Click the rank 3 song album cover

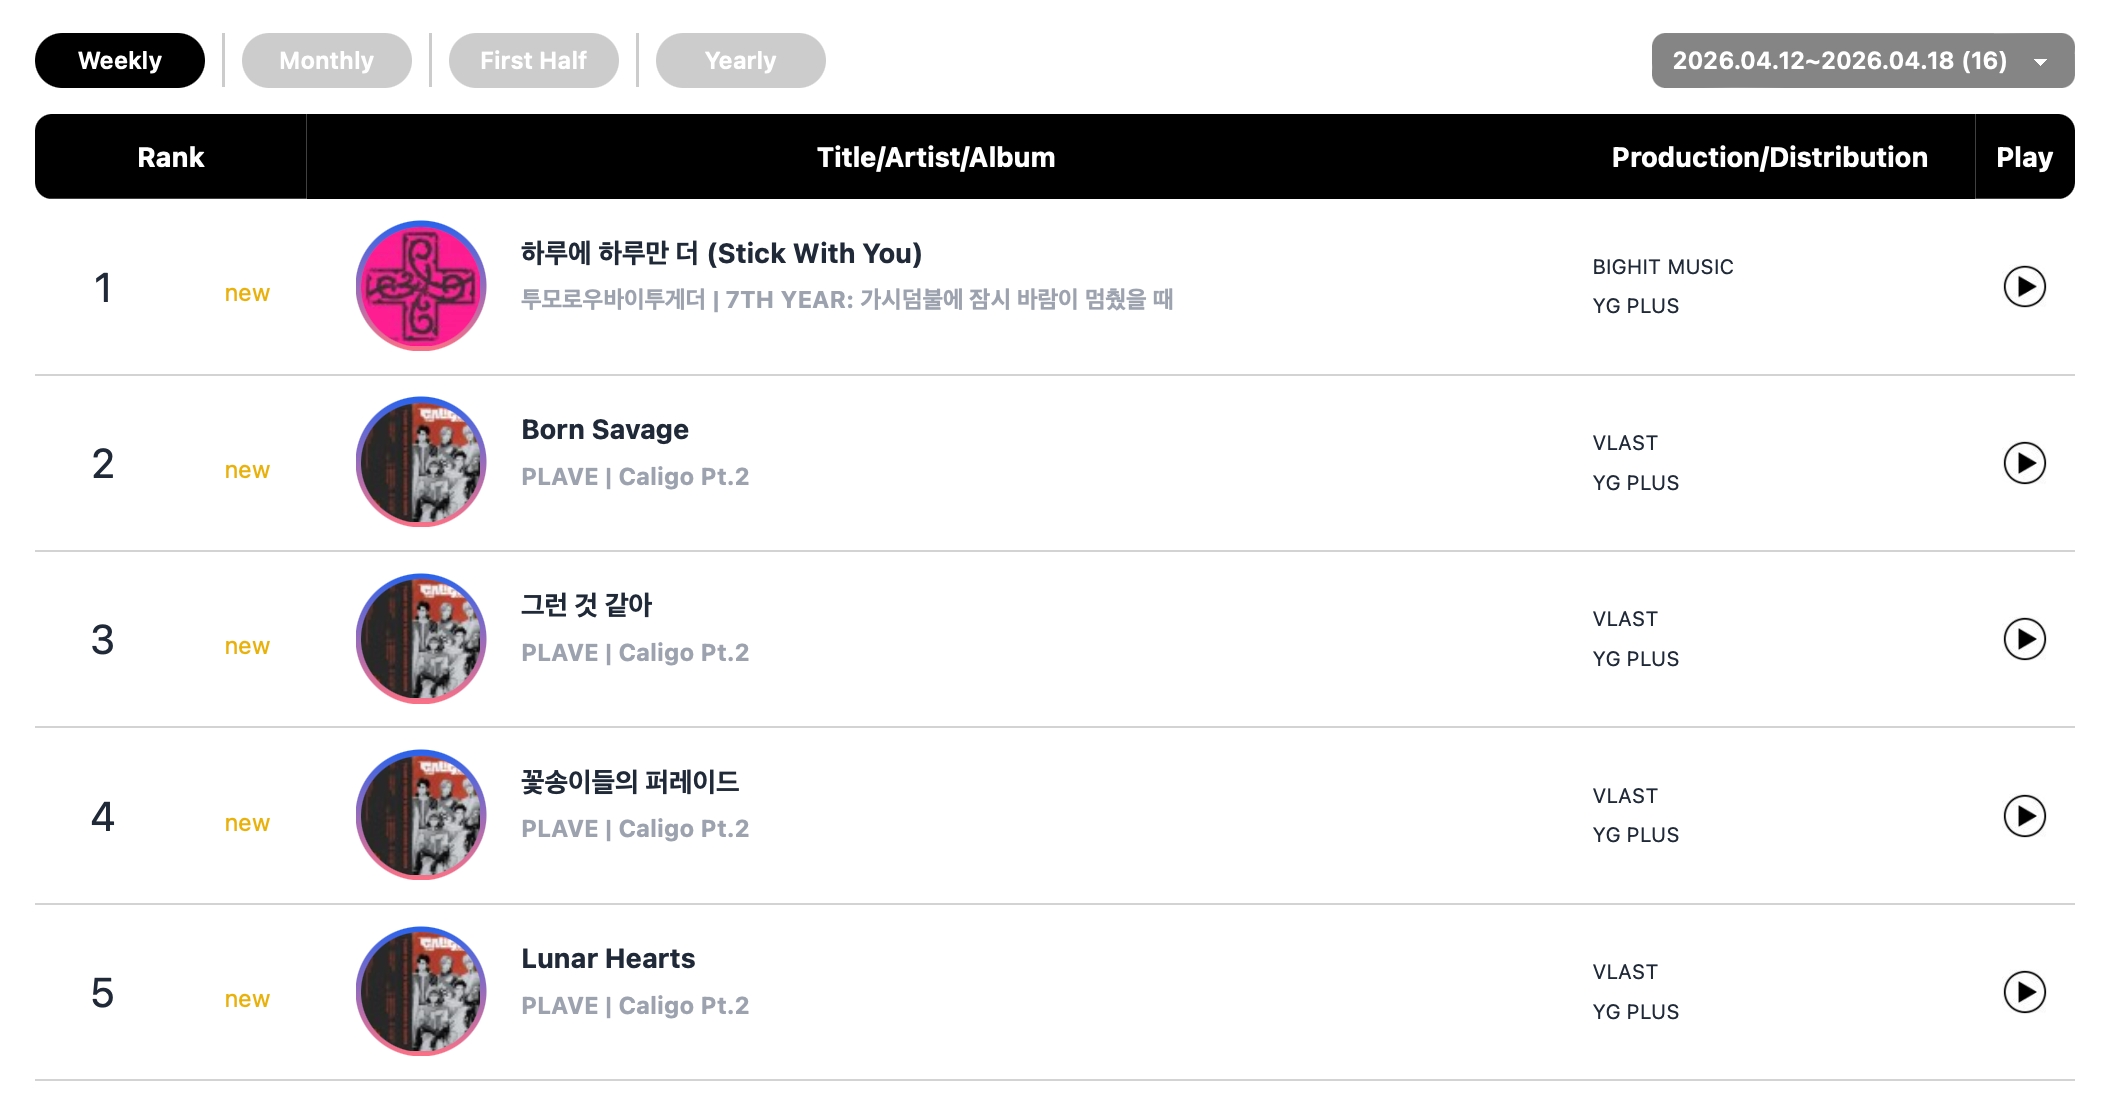[x=421, y=638]
